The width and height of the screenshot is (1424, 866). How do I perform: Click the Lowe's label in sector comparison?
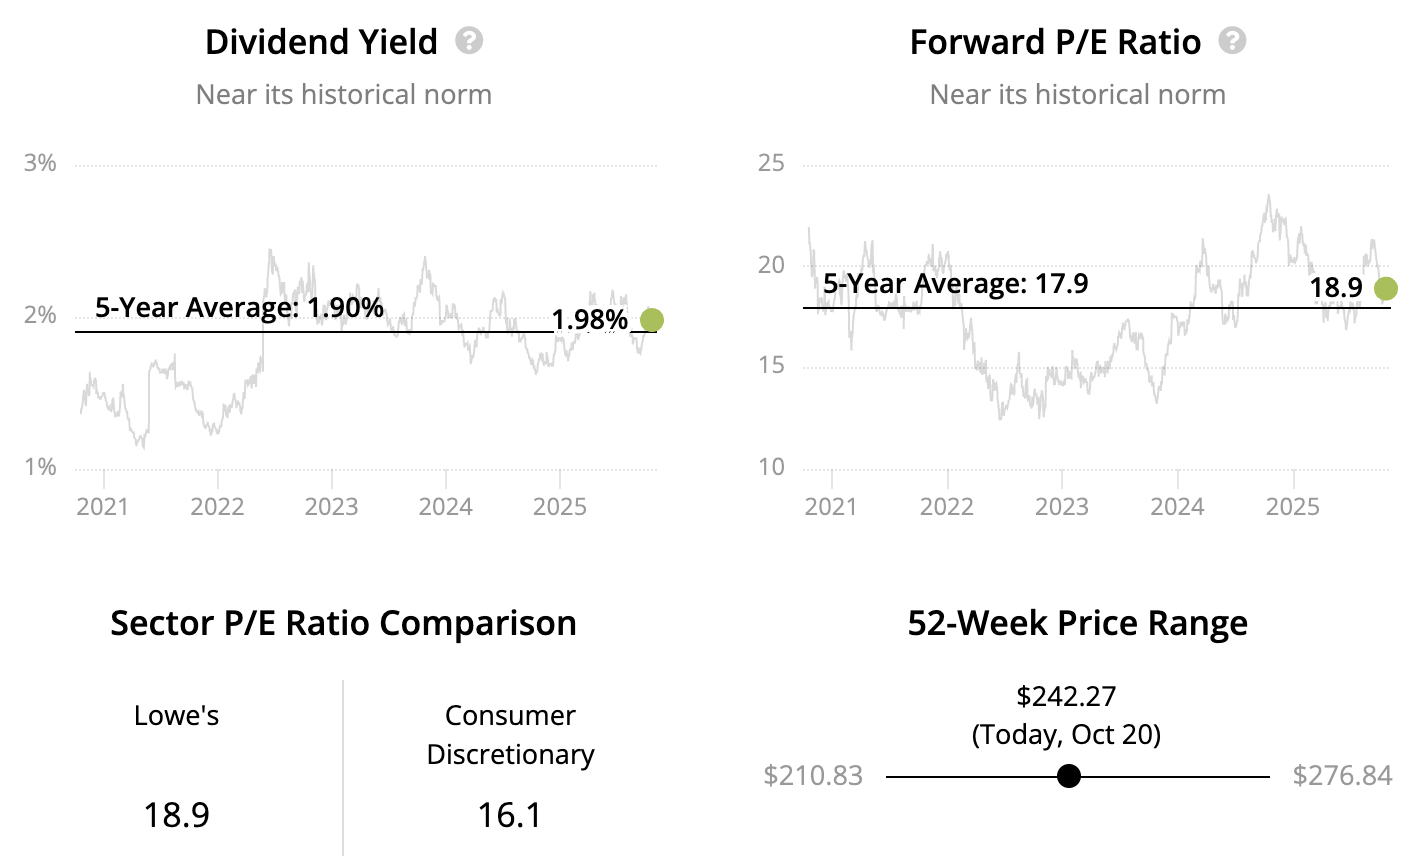click(176, 716)
